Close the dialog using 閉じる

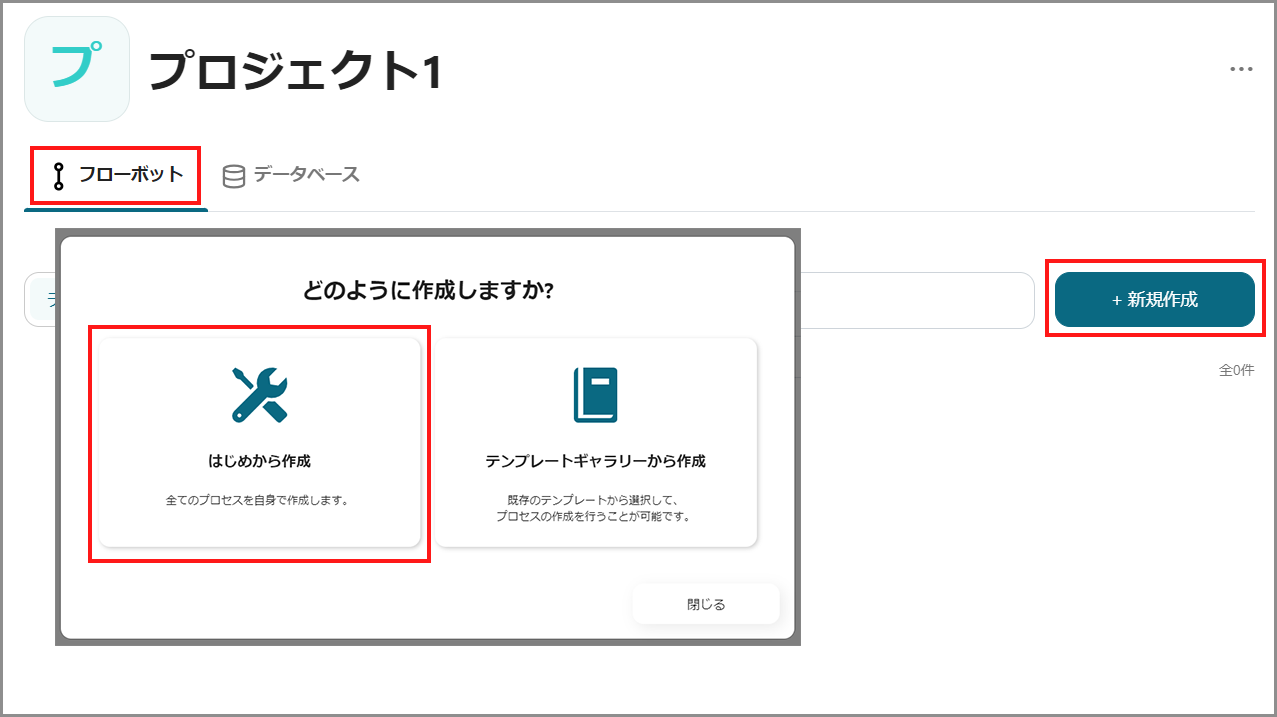coord(705,603)
